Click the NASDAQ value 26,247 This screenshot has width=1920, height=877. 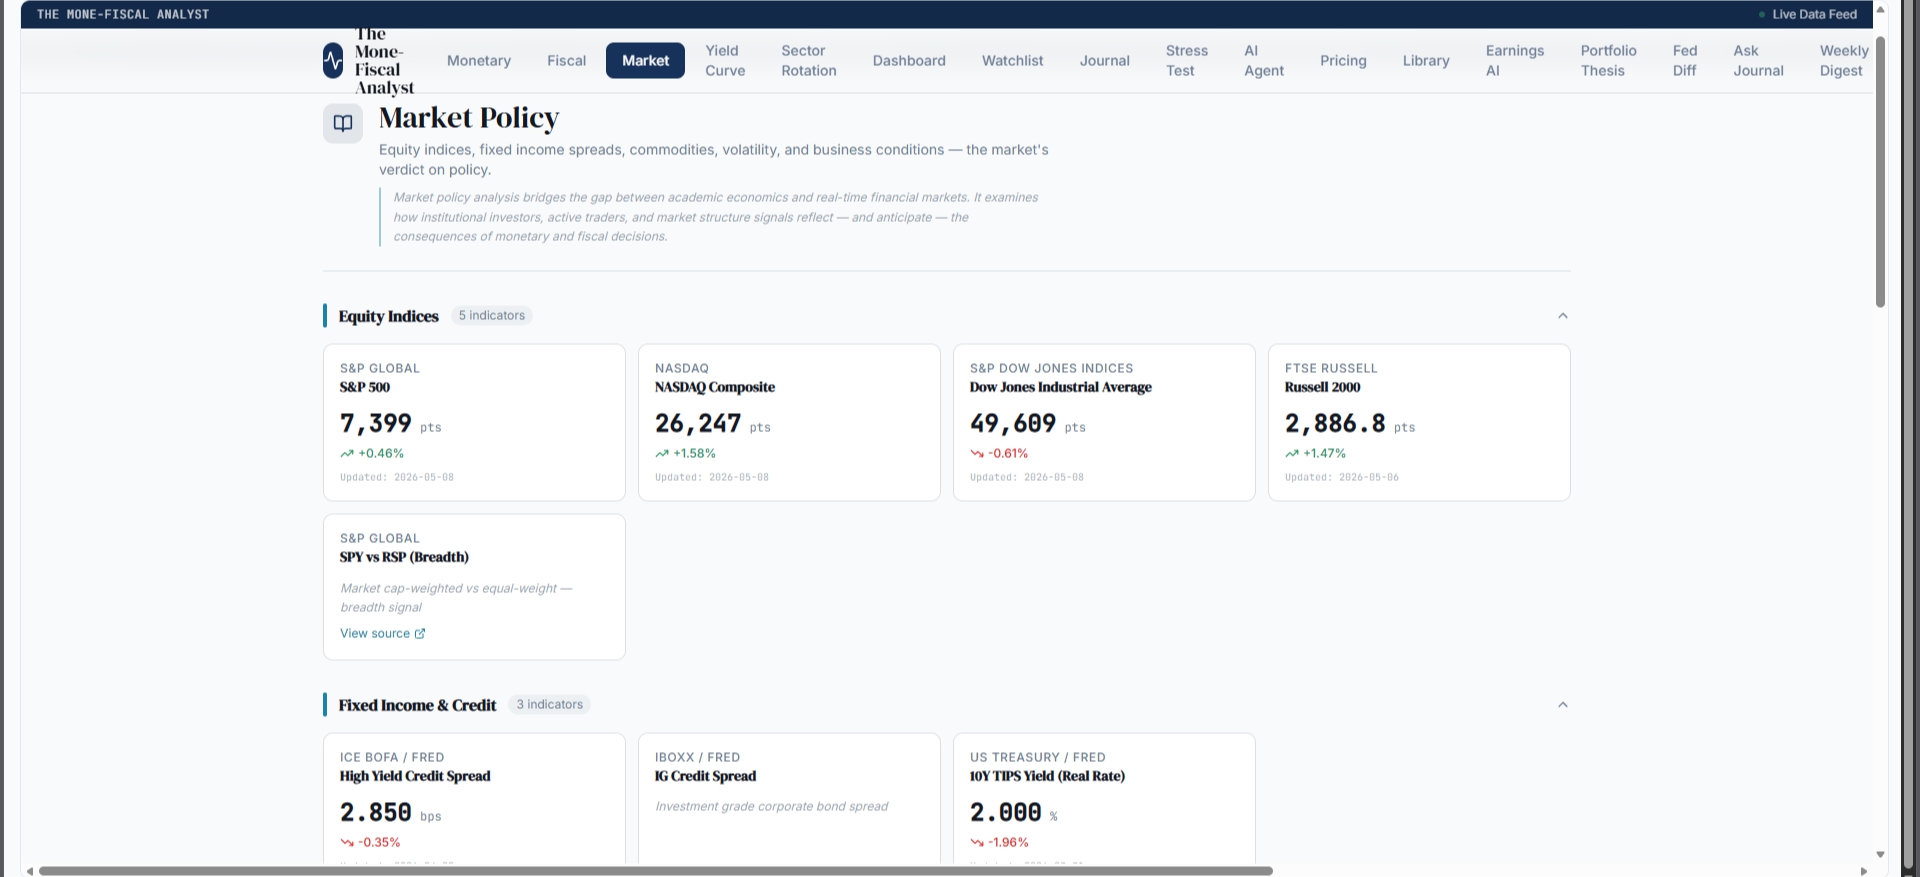point(698,424)
